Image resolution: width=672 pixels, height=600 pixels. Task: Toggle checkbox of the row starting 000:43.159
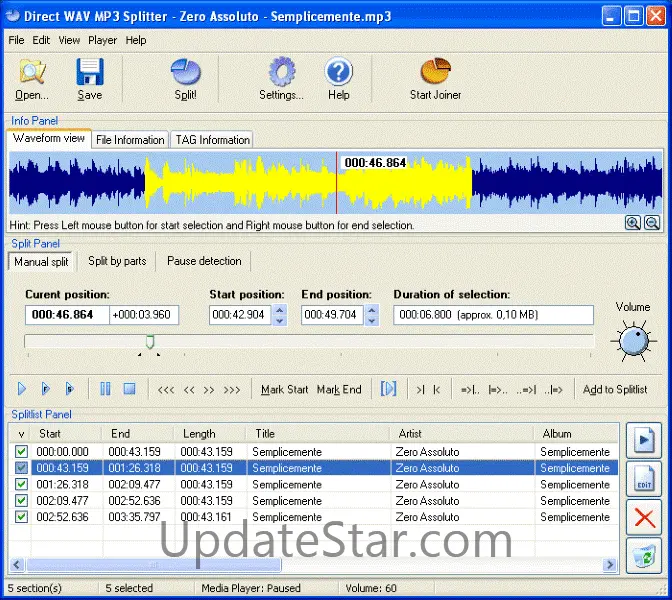21,468
